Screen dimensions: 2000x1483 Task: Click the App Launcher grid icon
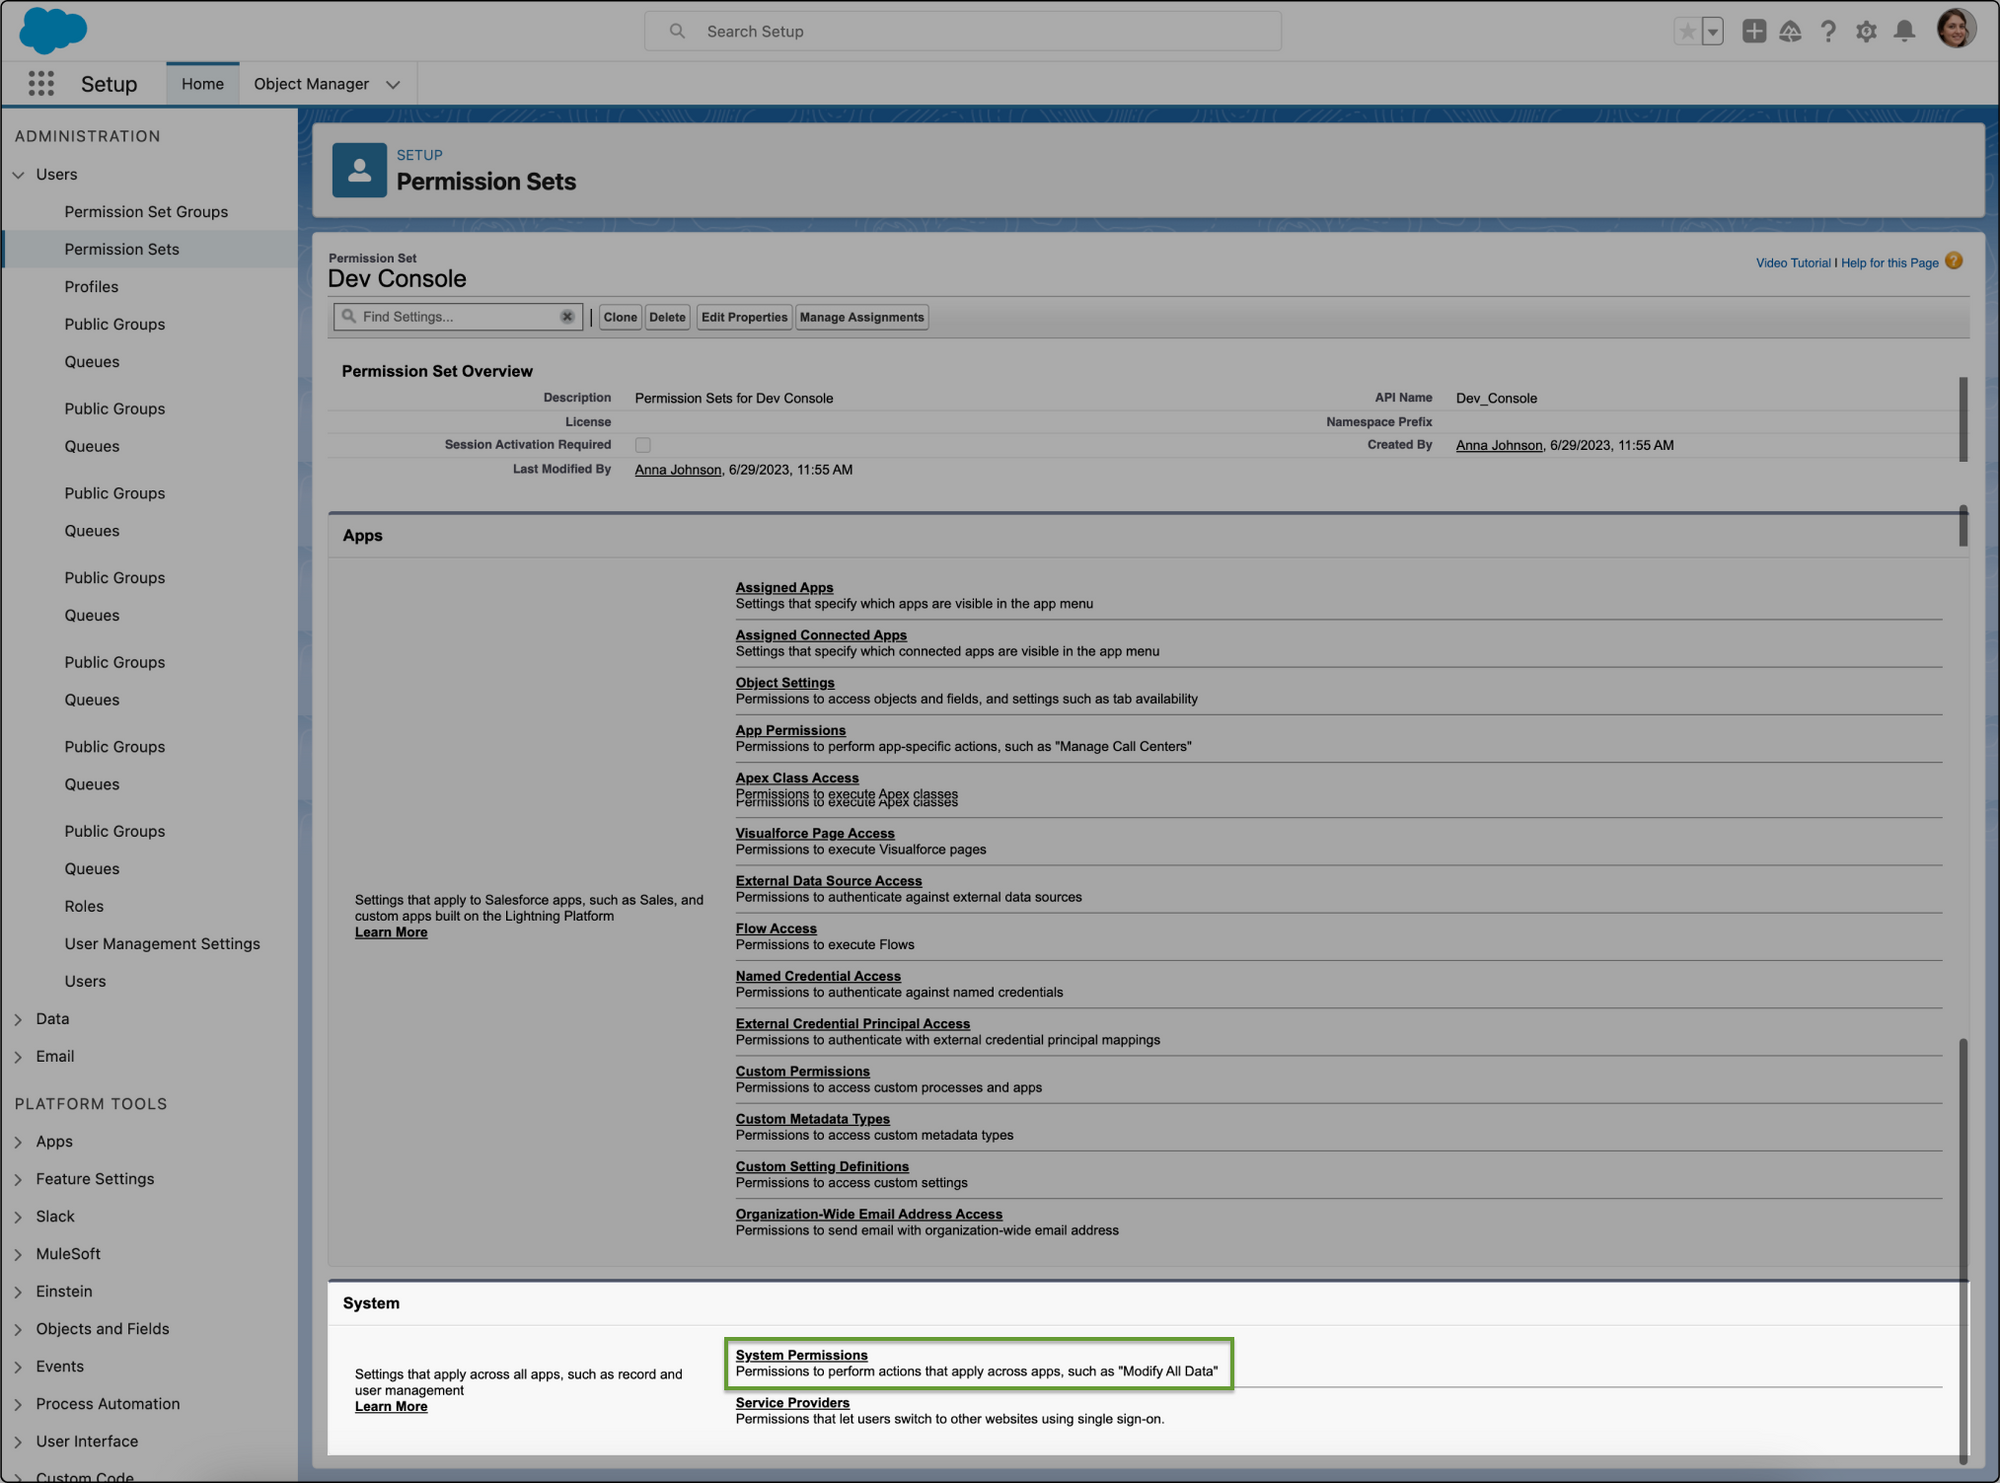41,84
